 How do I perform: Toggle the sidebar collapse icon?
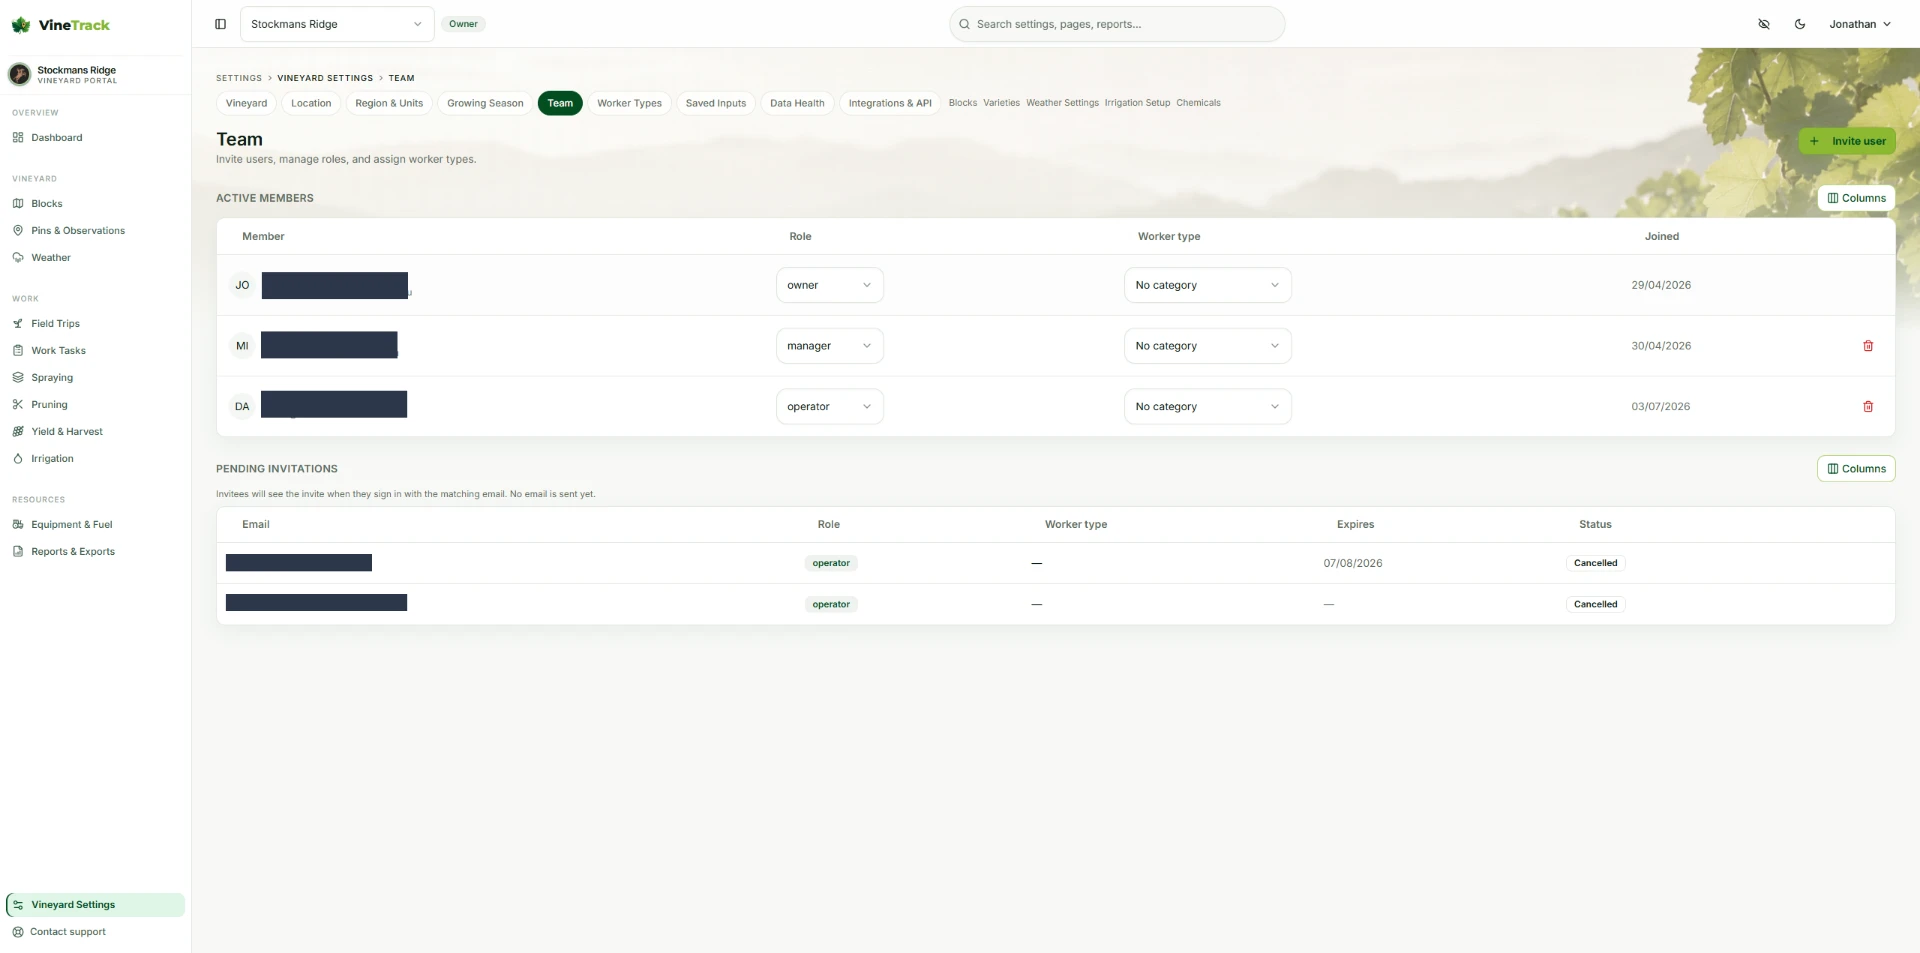[220, 24]
